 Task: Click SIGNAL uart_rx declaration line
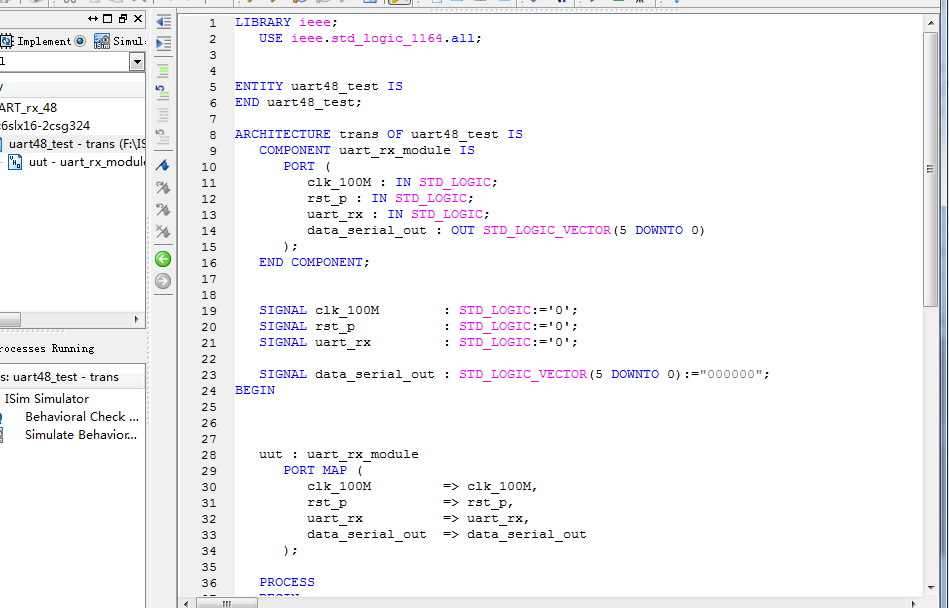(419, 342)
